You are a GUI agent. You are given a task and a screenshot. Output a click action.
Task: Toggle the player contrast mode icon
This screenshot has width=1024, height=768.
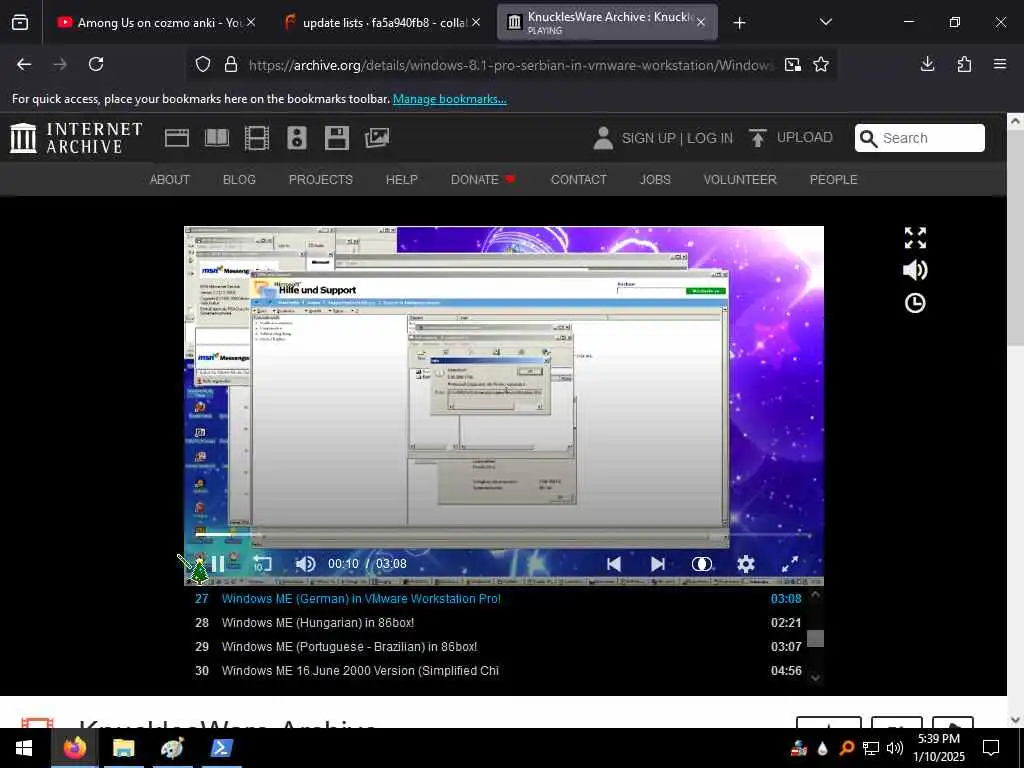coord(701,564)
